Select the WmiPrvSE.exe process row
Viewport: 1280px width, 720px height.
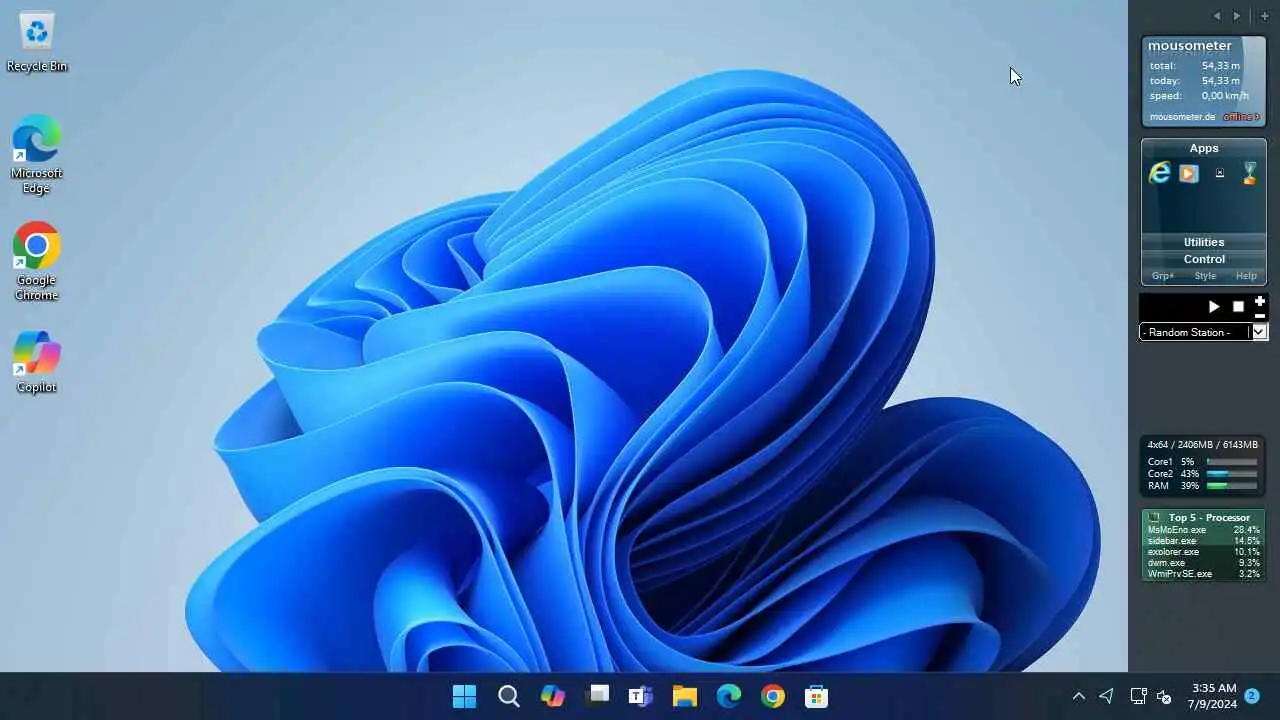1203,574
